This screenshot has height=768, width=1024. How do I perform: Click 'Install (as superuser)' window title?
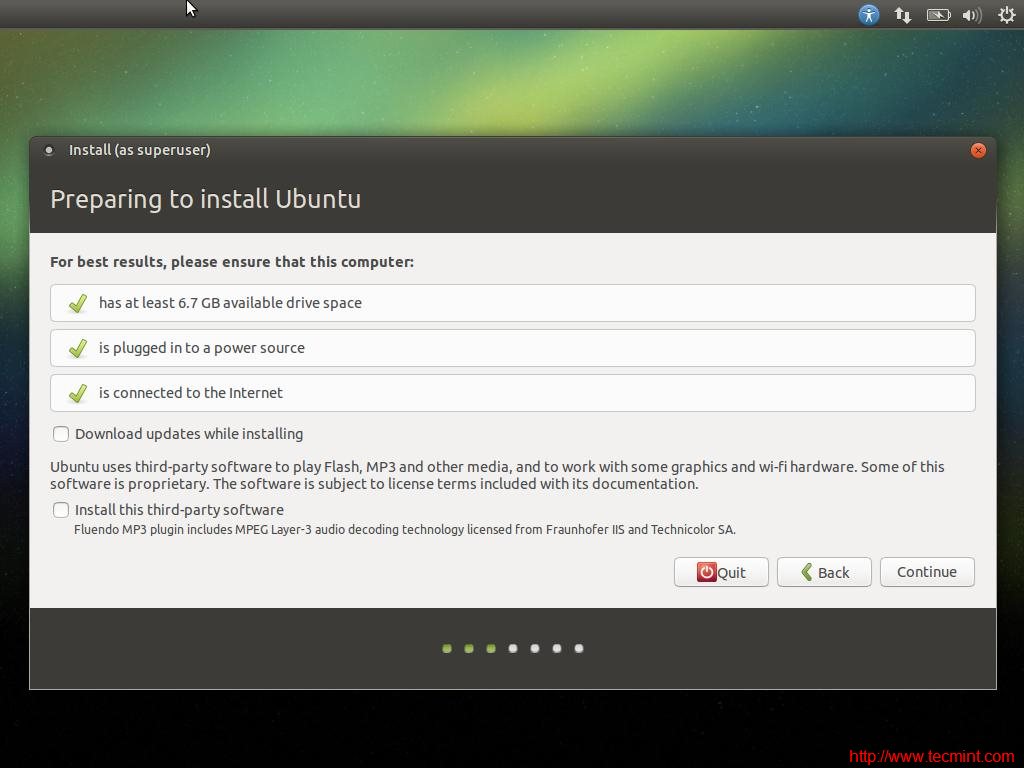140,150
